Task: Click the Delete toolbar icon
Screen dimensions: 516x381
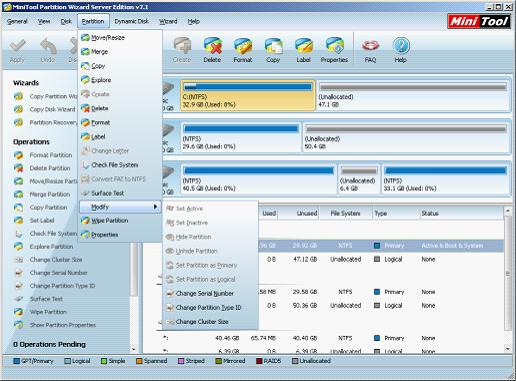Action: [x=212, y=50]
